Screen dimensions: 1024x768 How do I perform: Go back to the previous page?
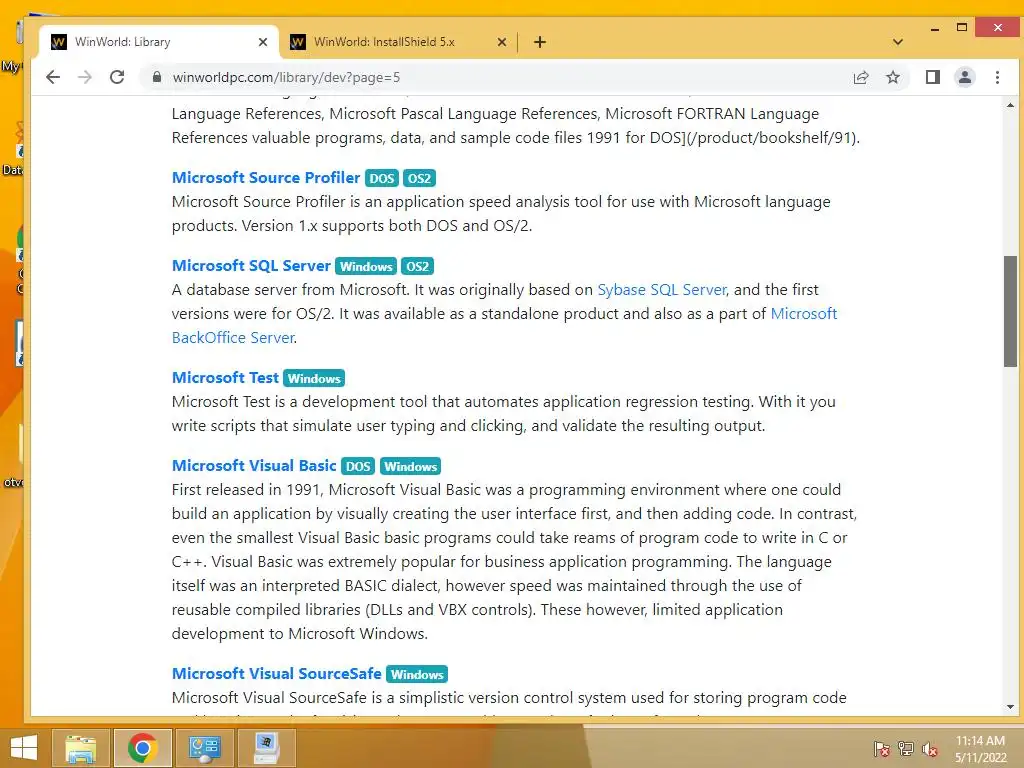(x=53, y=77)
